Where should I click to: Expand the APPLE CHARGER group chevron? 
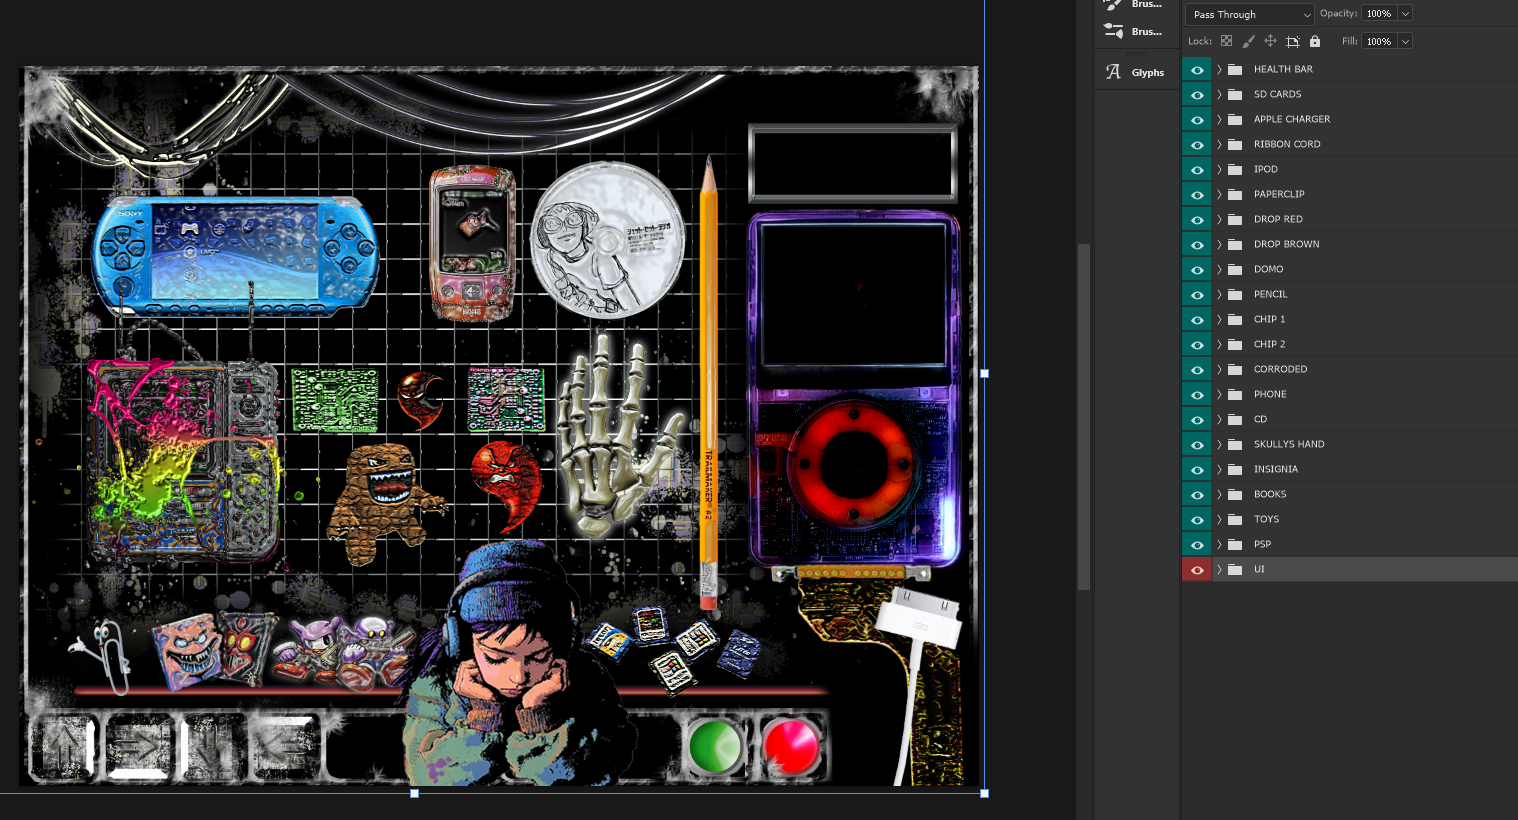point(1219,119)
